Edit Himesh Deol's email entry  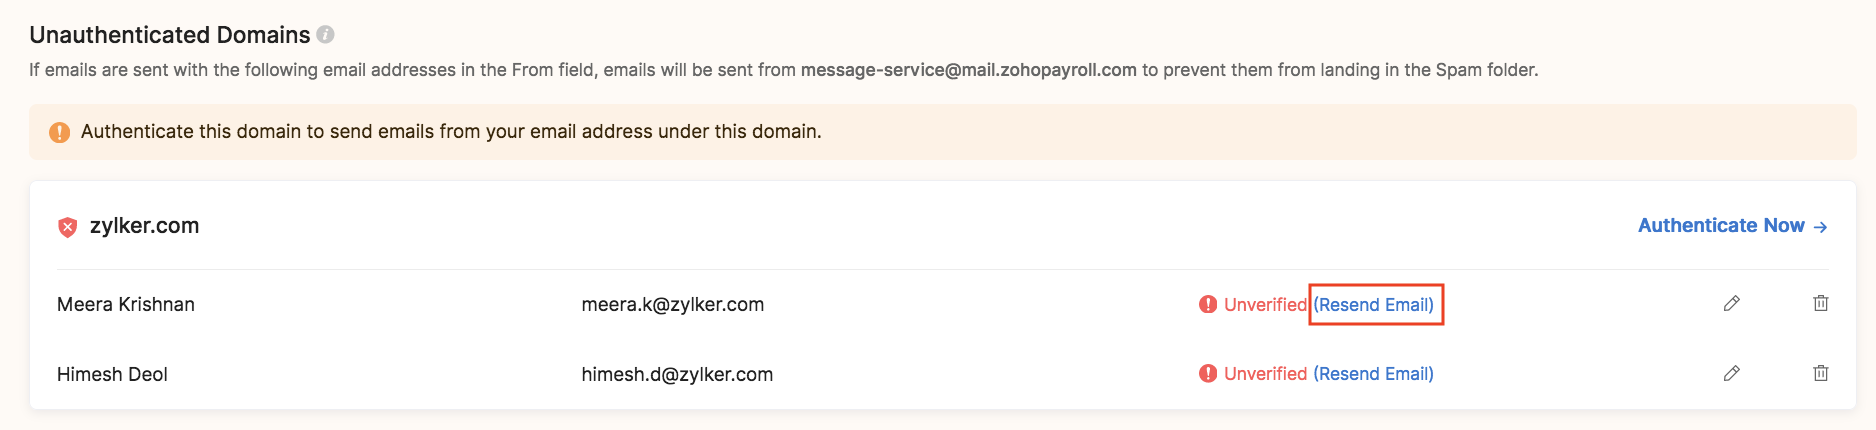pos(1732,374)
